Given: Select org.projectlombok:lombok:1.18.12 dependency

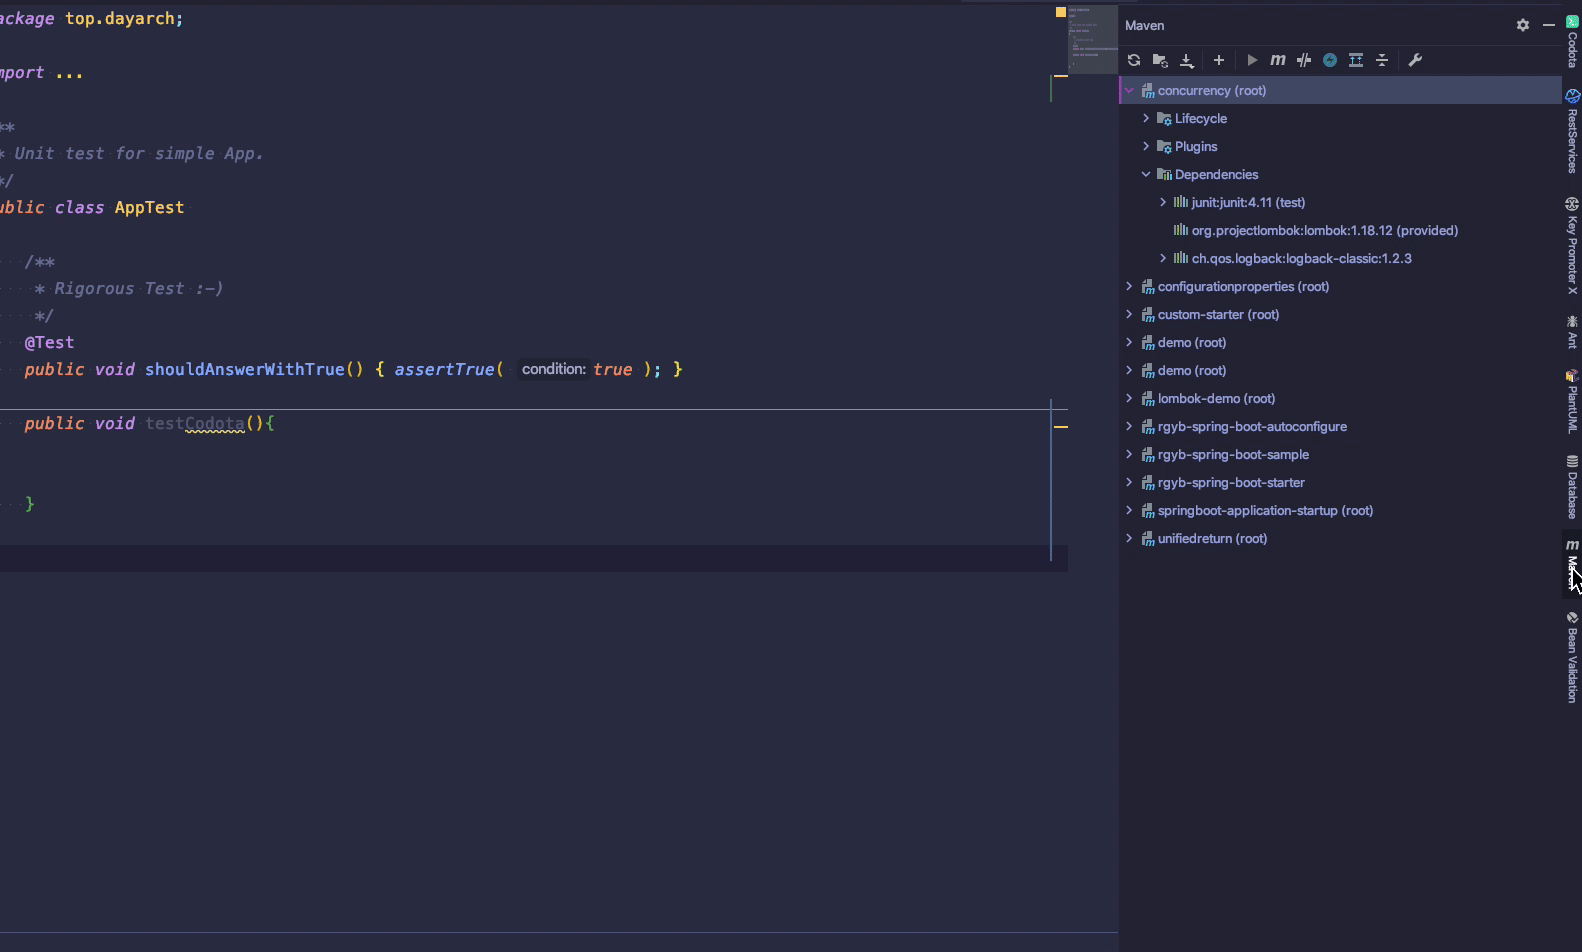Looking at the screenshot, I should click(1324, 230).
